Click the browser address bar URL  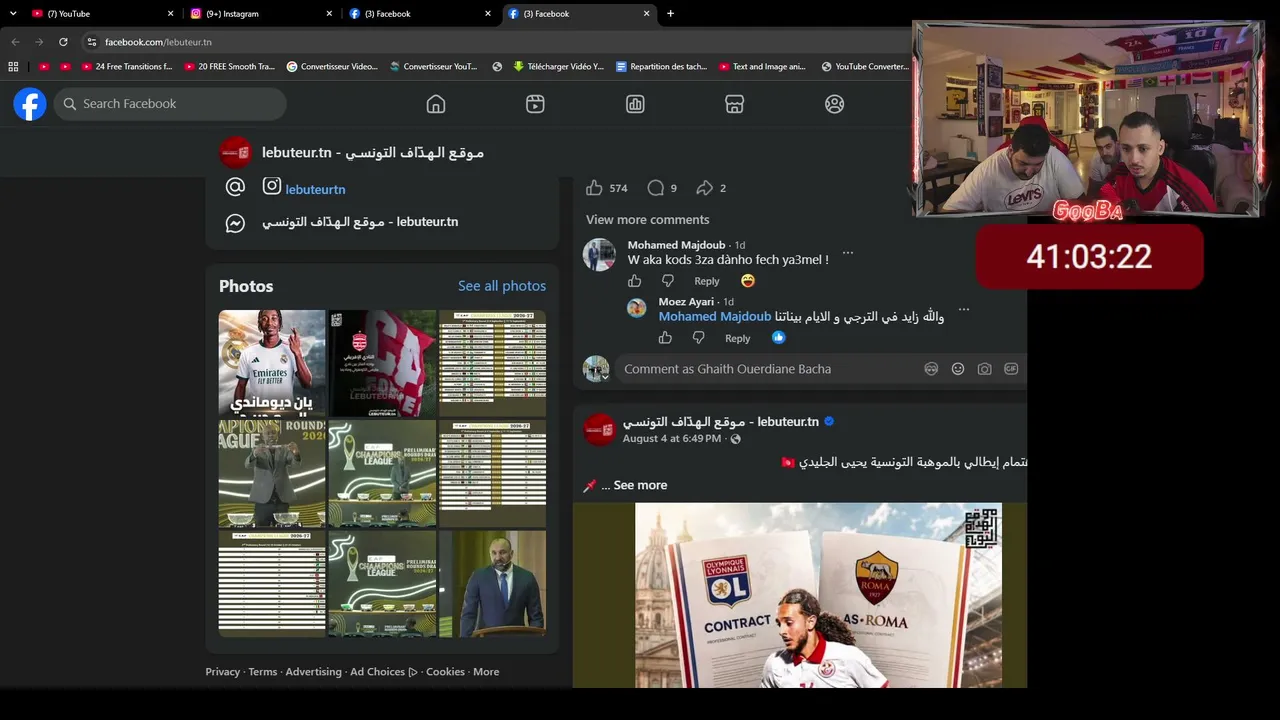point(158,42)
